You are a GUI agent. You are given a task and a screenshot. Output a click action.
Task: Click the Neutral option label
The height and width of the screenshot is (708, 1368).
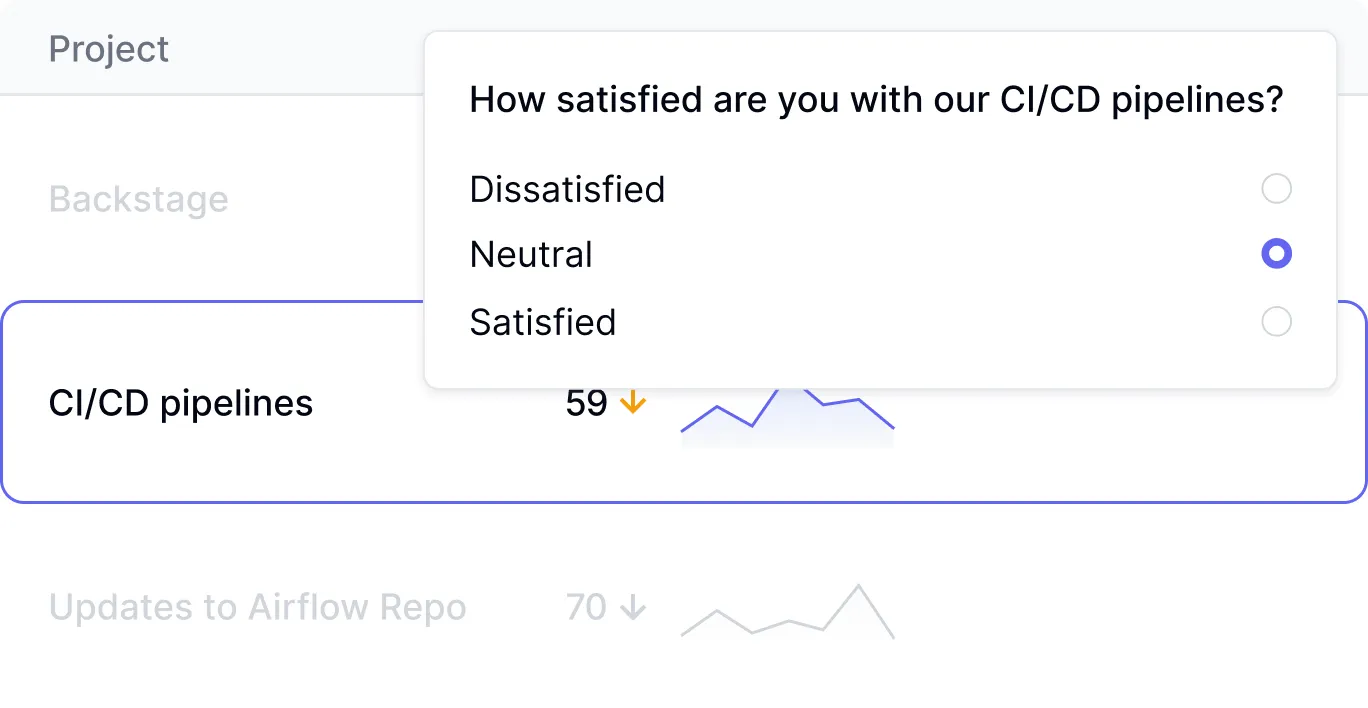[x=531, y=255]
